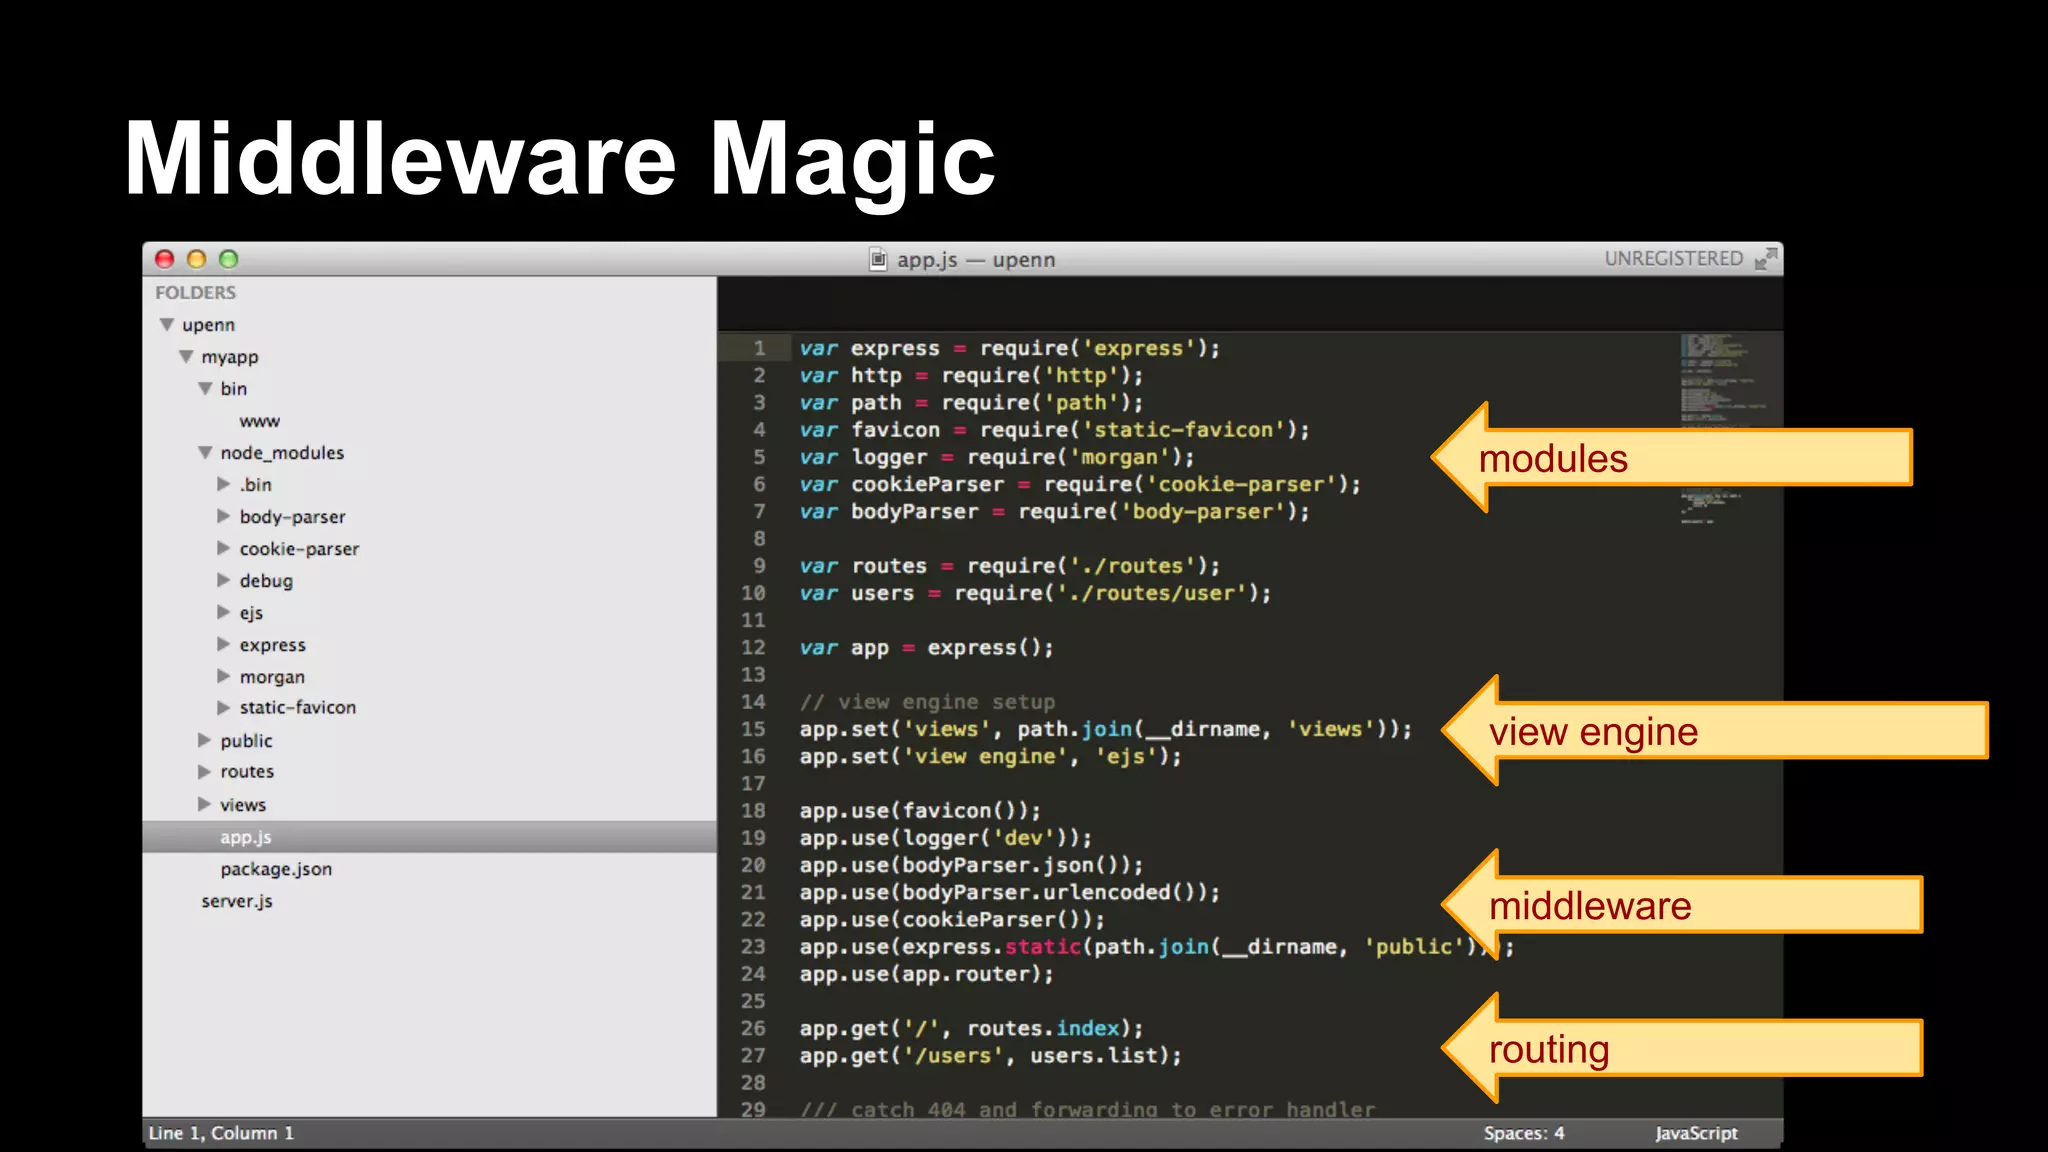Expand the debug folder triangle

tap(224, 580)
